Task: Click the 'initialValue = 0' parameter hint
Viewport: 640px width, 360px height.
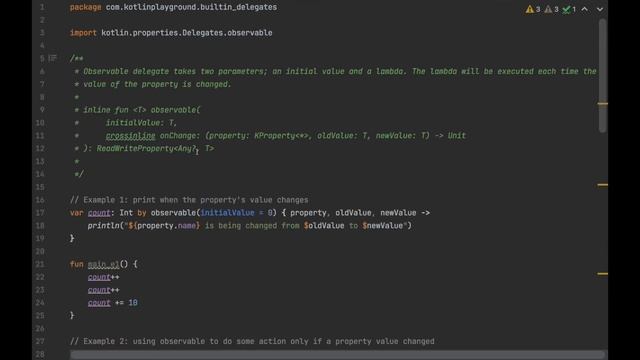Action: click(236, 213)
